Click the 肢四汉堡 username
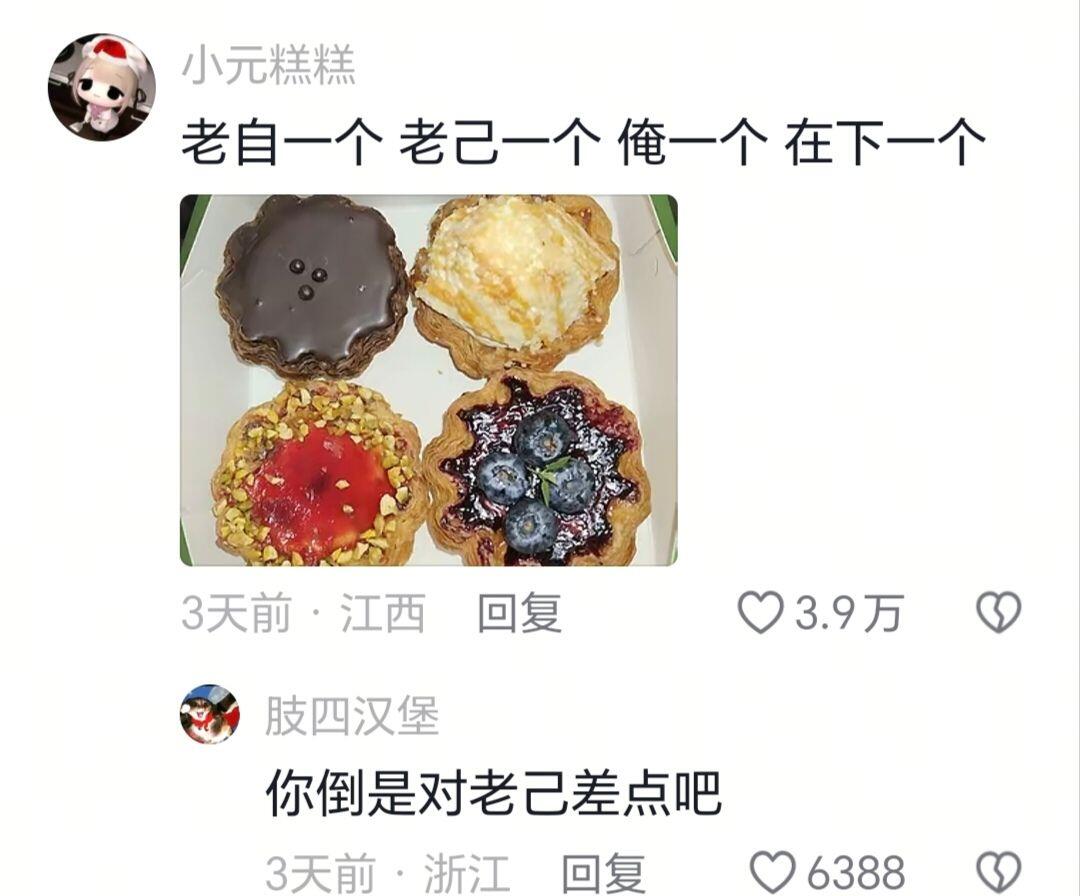Screen dimensions: 1080x896 point(351,716)
